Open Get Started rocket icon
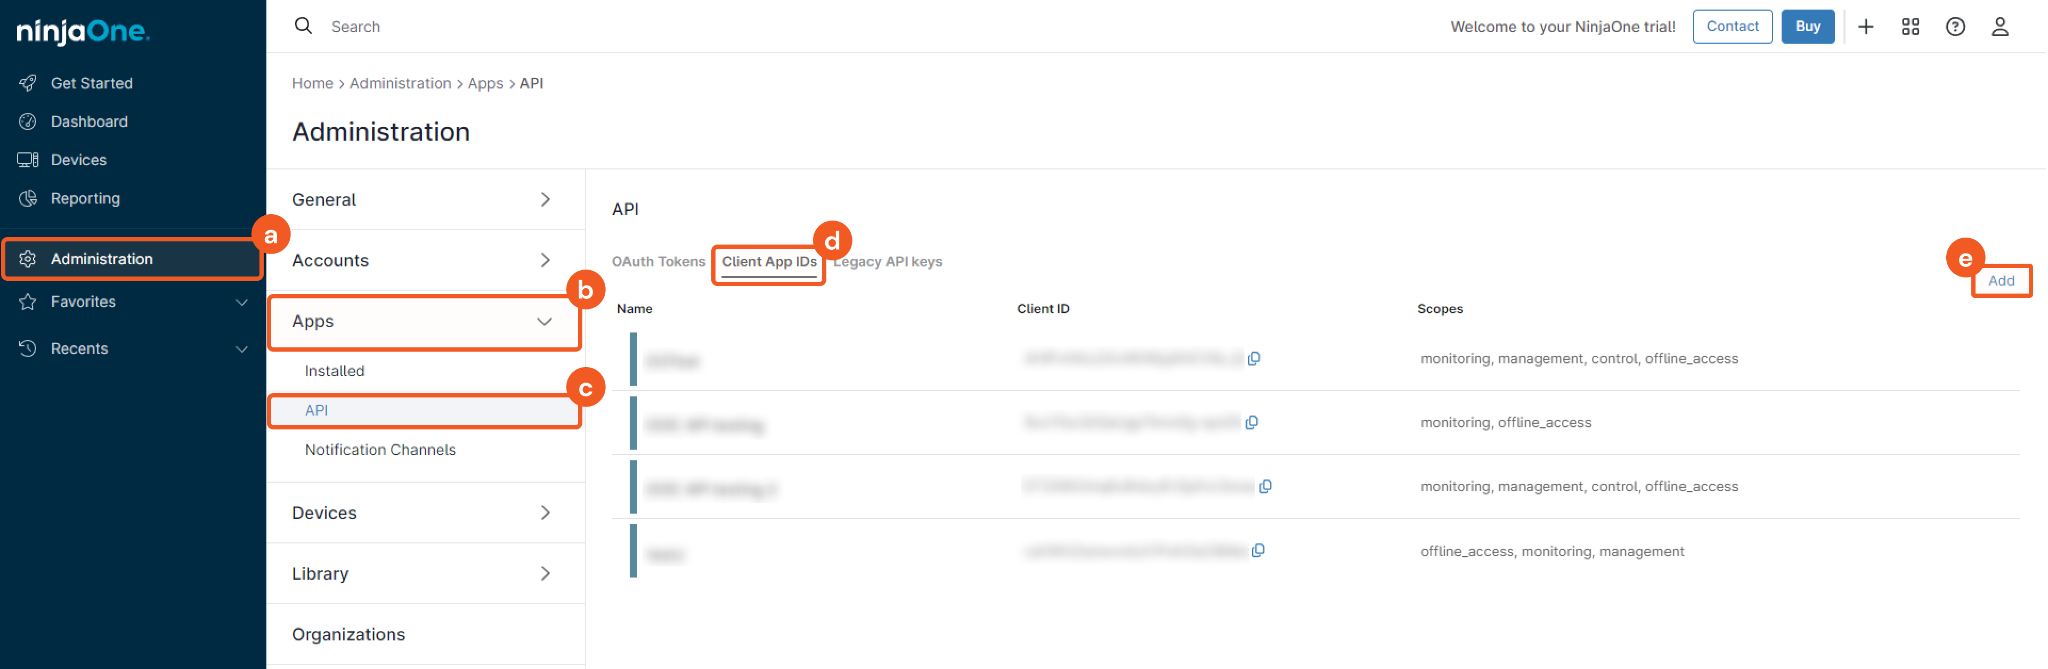 pos(28,83)
